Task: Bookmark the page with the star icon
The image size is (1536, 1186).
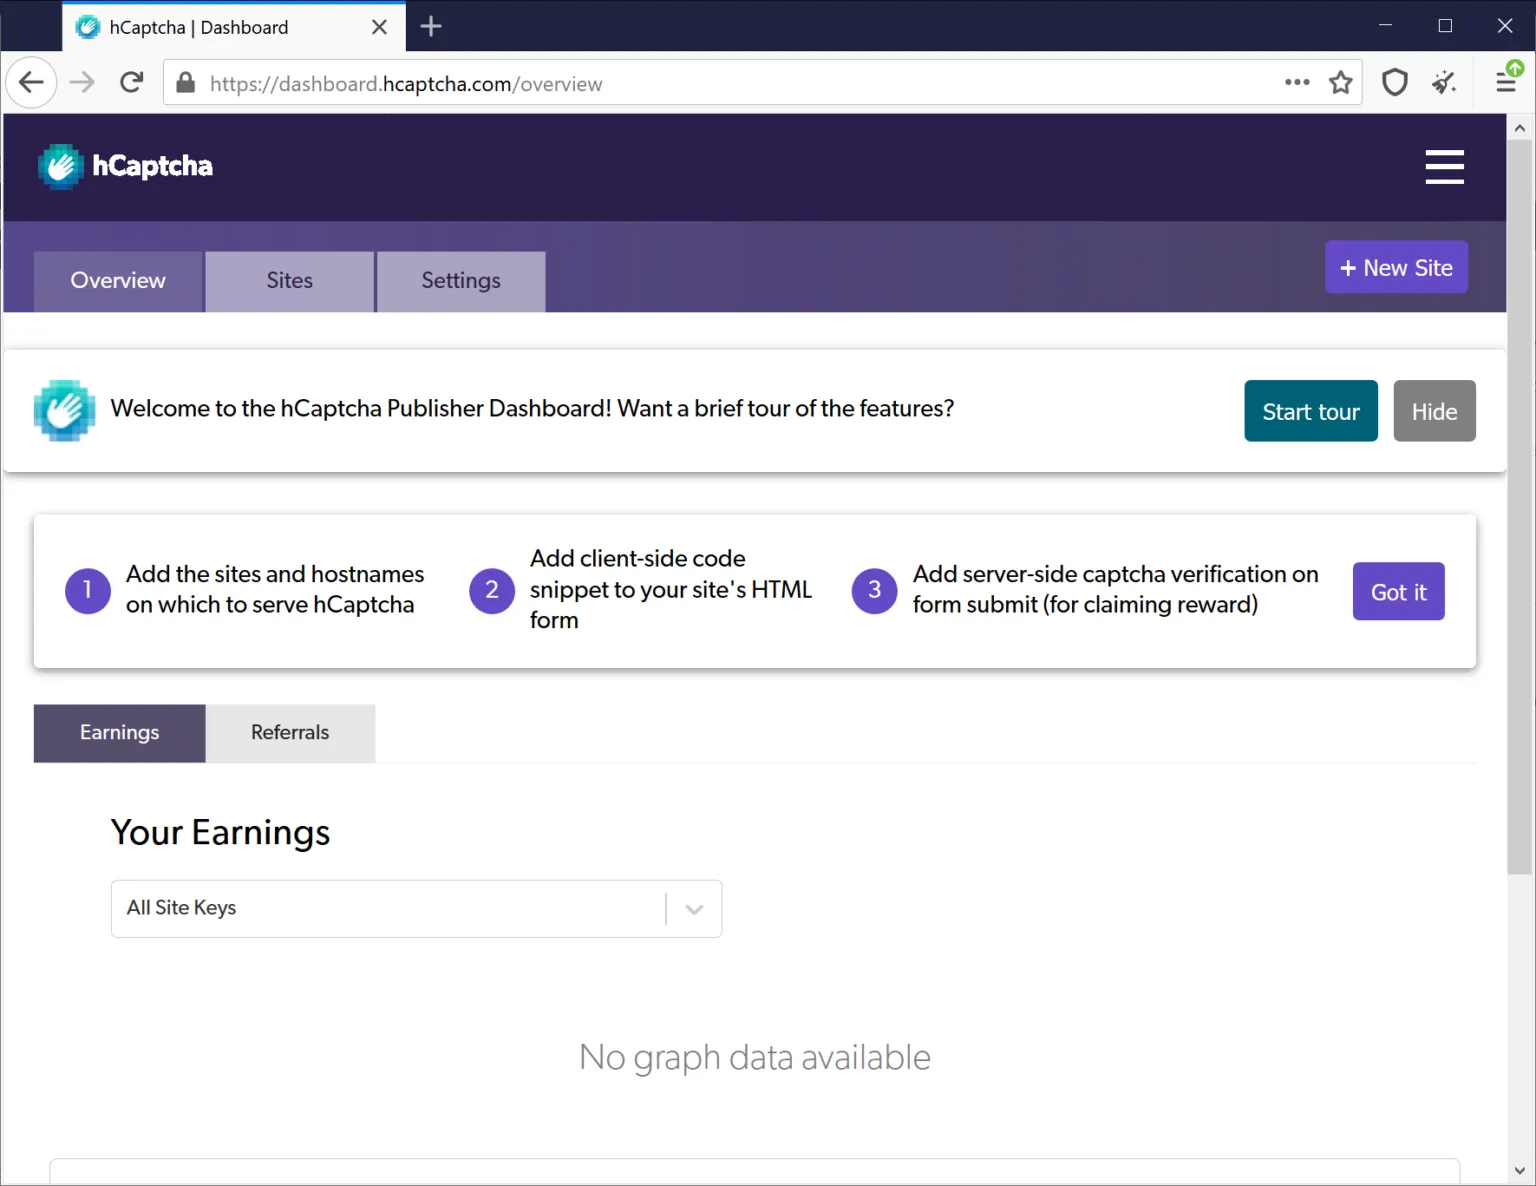Action: pyautogui.click(x=1341, y=83)
